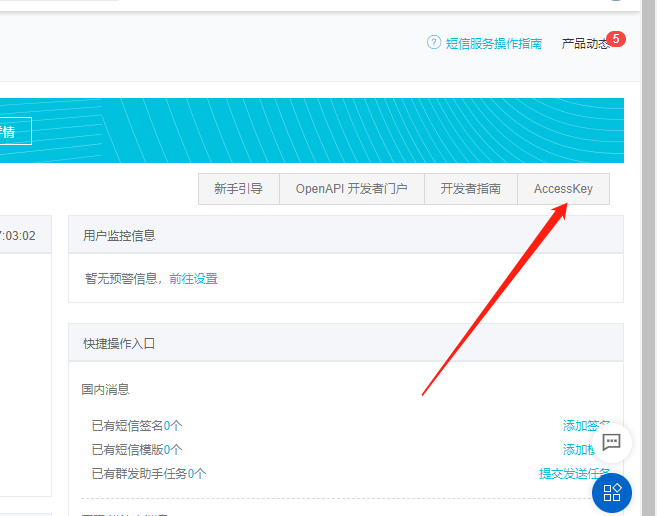Click the blue floating grid icon

pyautogui.click(x=612, y=492)
